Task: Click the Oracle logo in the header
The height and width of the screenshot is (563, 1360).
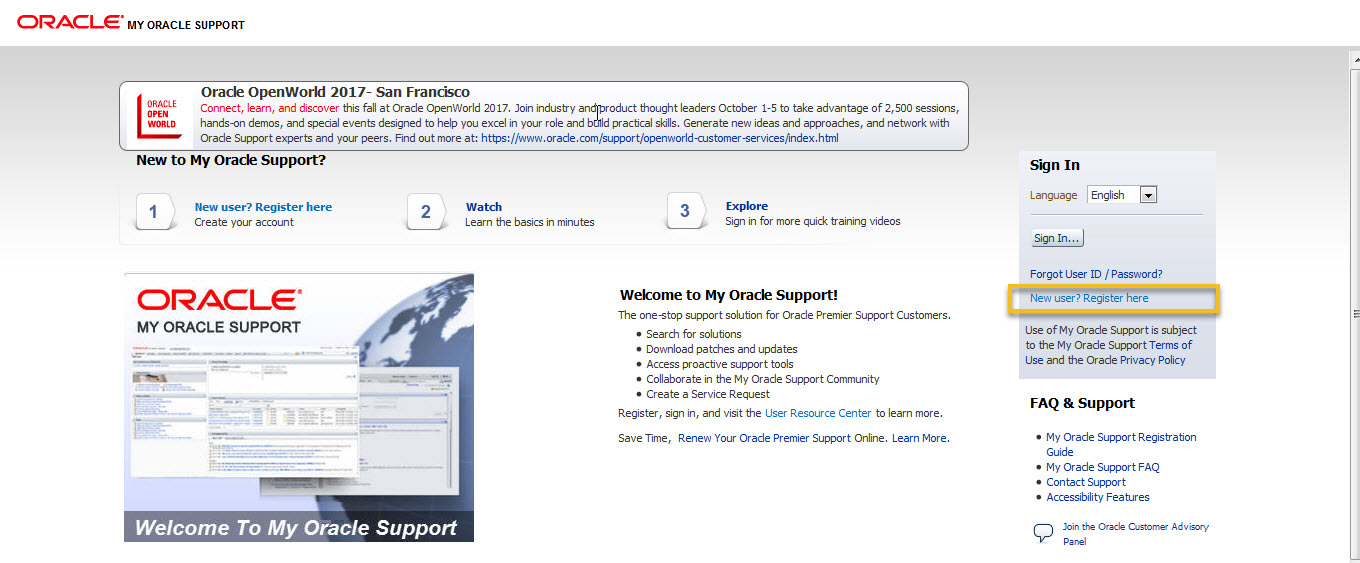Action: pos(70,22)
